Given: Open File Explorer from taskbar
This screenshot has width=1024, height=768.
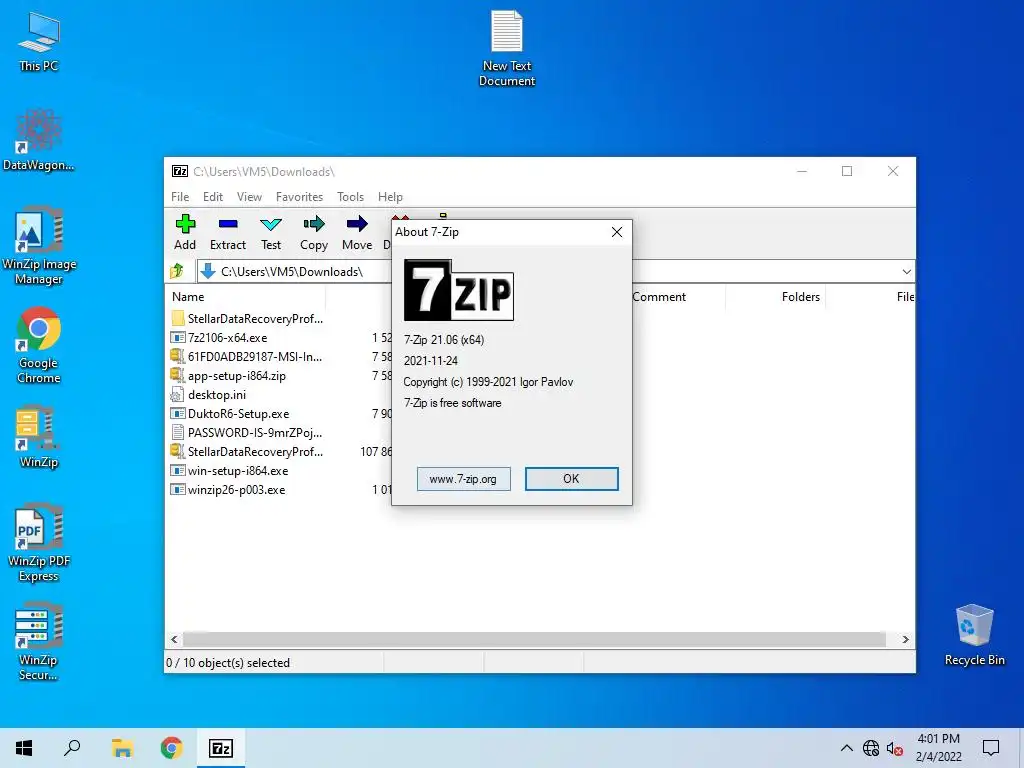Looking at the screenshot, I should (x=122, y=748).
